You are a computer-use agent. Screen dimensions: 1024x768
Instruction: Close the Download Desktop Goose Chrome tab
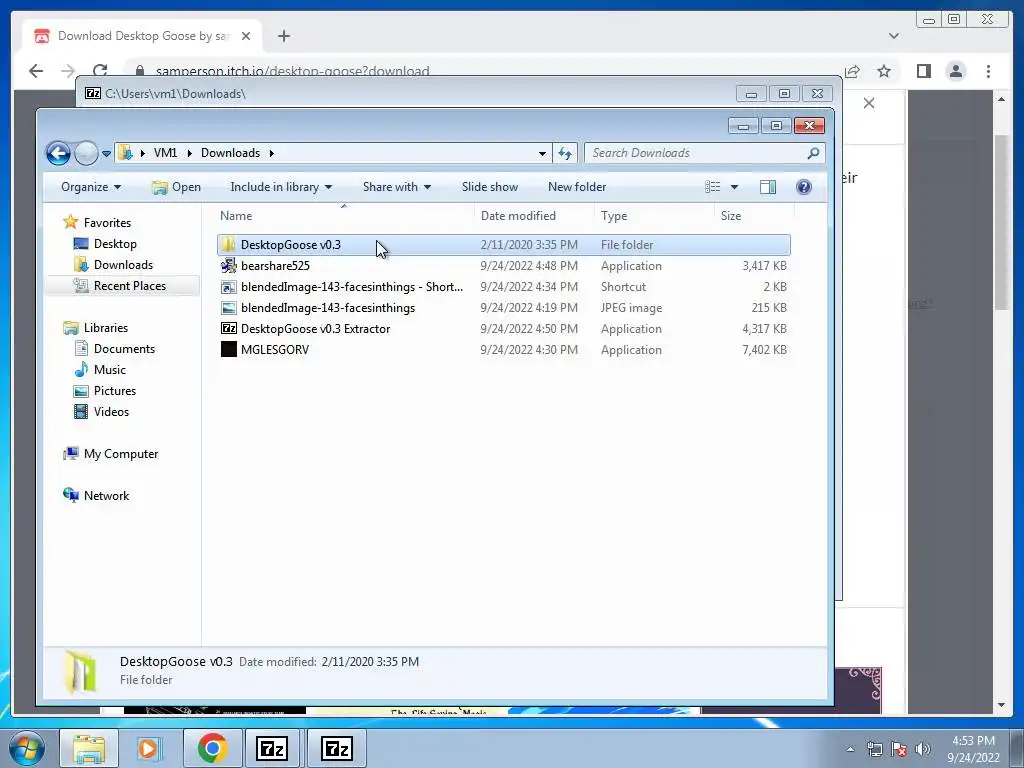(x=246, y=37)
